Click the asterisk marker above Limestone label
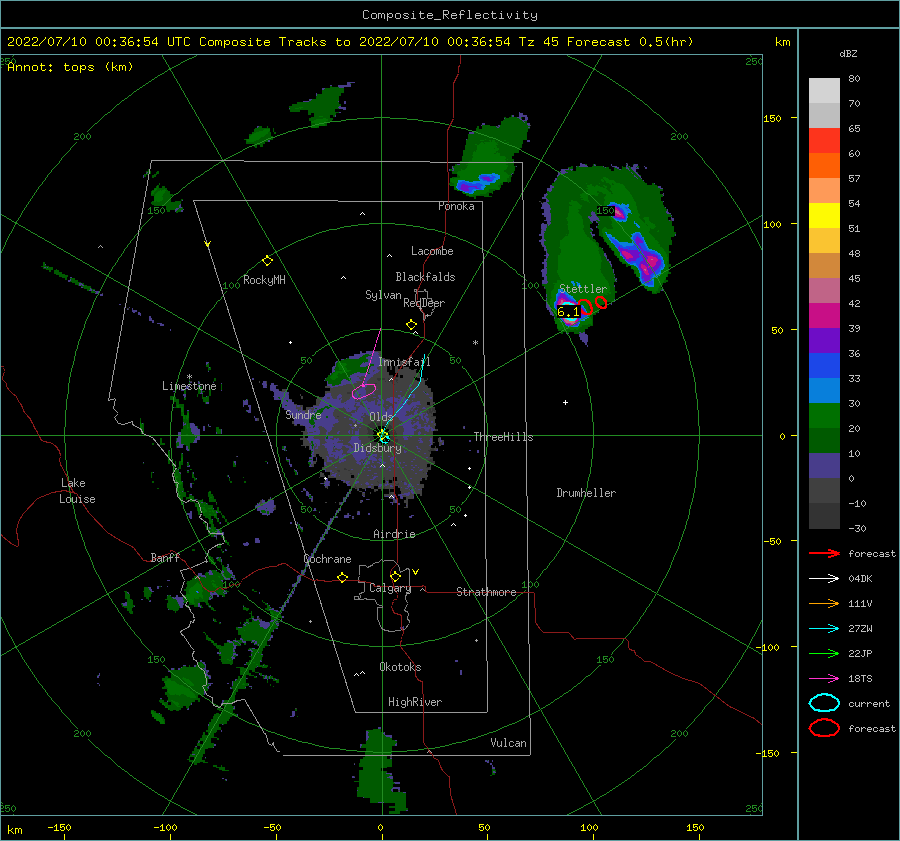The image size is (900, 841). [189, 377]
